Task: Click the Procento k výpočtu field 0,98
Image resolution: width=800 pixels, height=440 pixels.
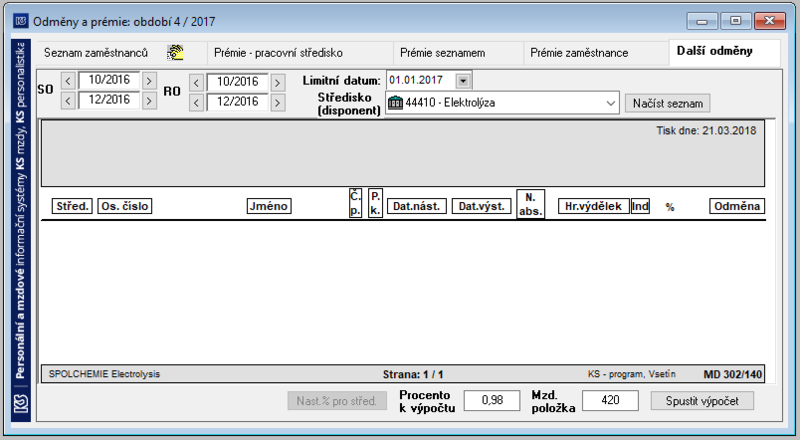Action: point(492,400)
